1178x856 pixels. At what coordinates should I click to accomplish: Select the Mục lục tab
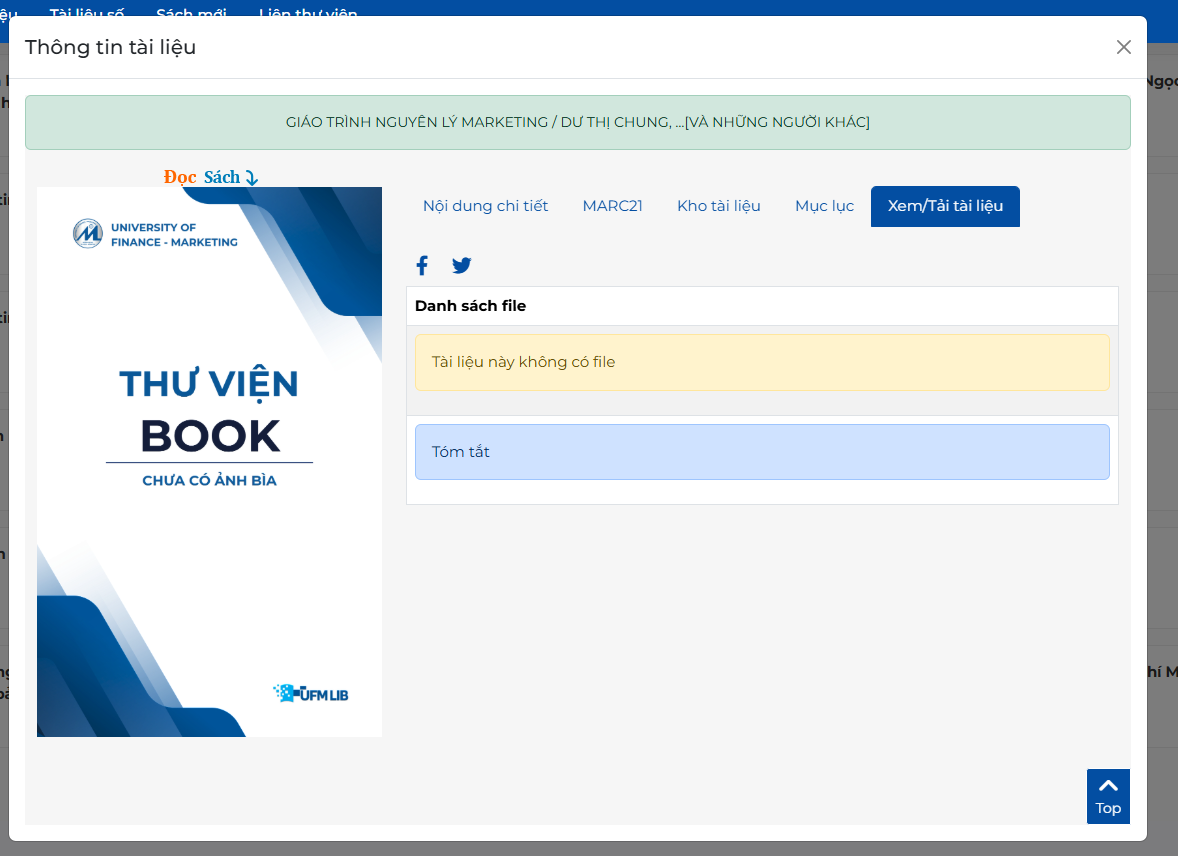point(824,206)
